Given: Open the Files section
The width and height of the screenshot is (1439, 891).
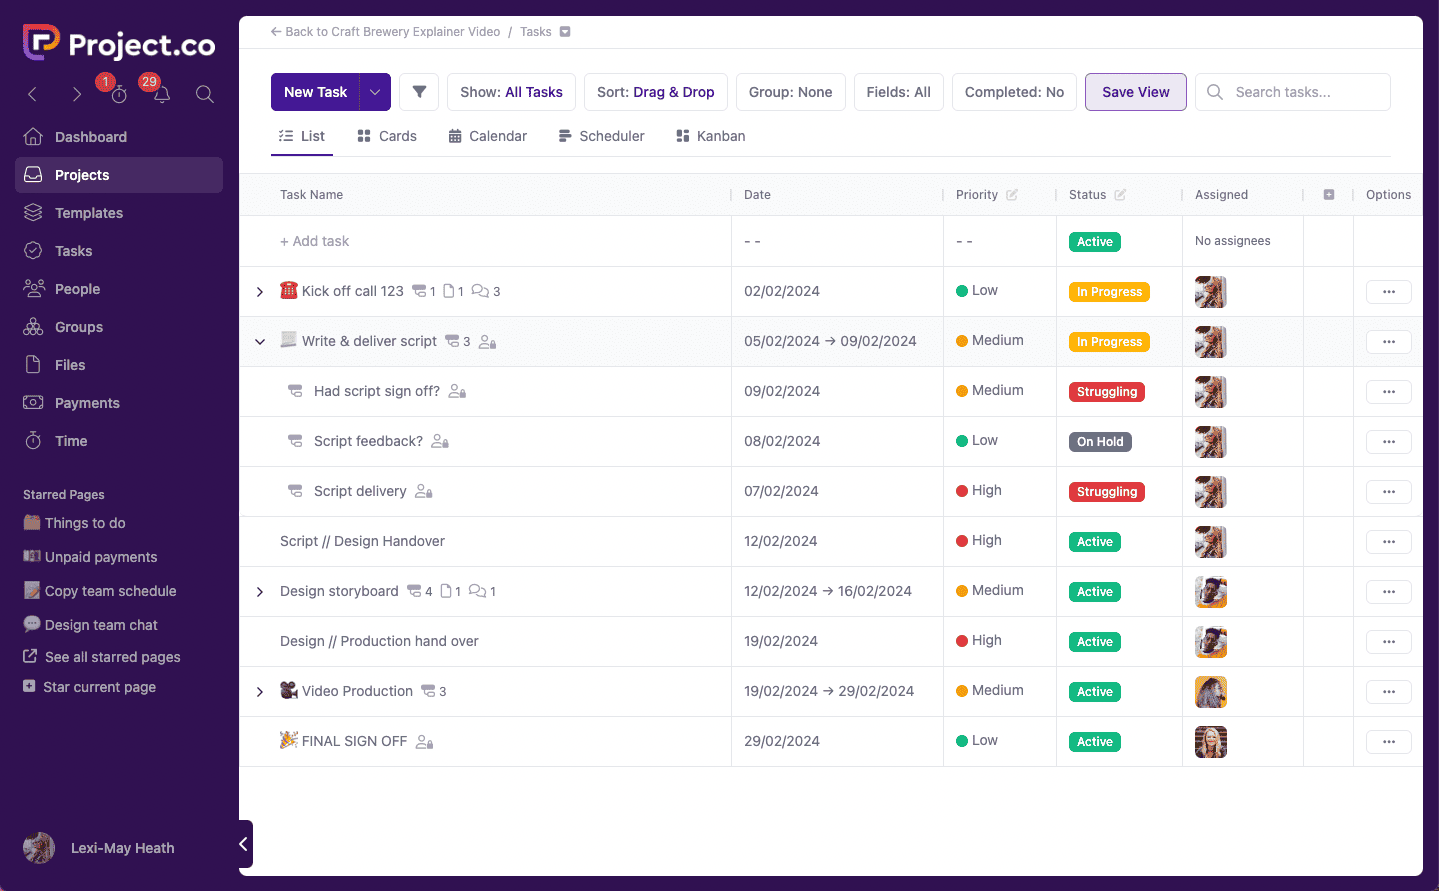Looking at the screenshot, I should point(70,364).
